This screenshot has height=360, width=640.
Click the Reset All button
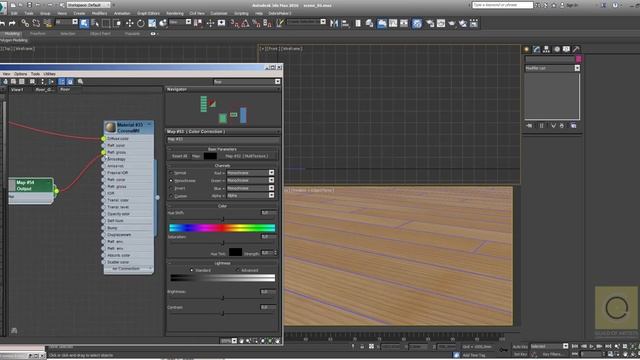tap(180, 156)
